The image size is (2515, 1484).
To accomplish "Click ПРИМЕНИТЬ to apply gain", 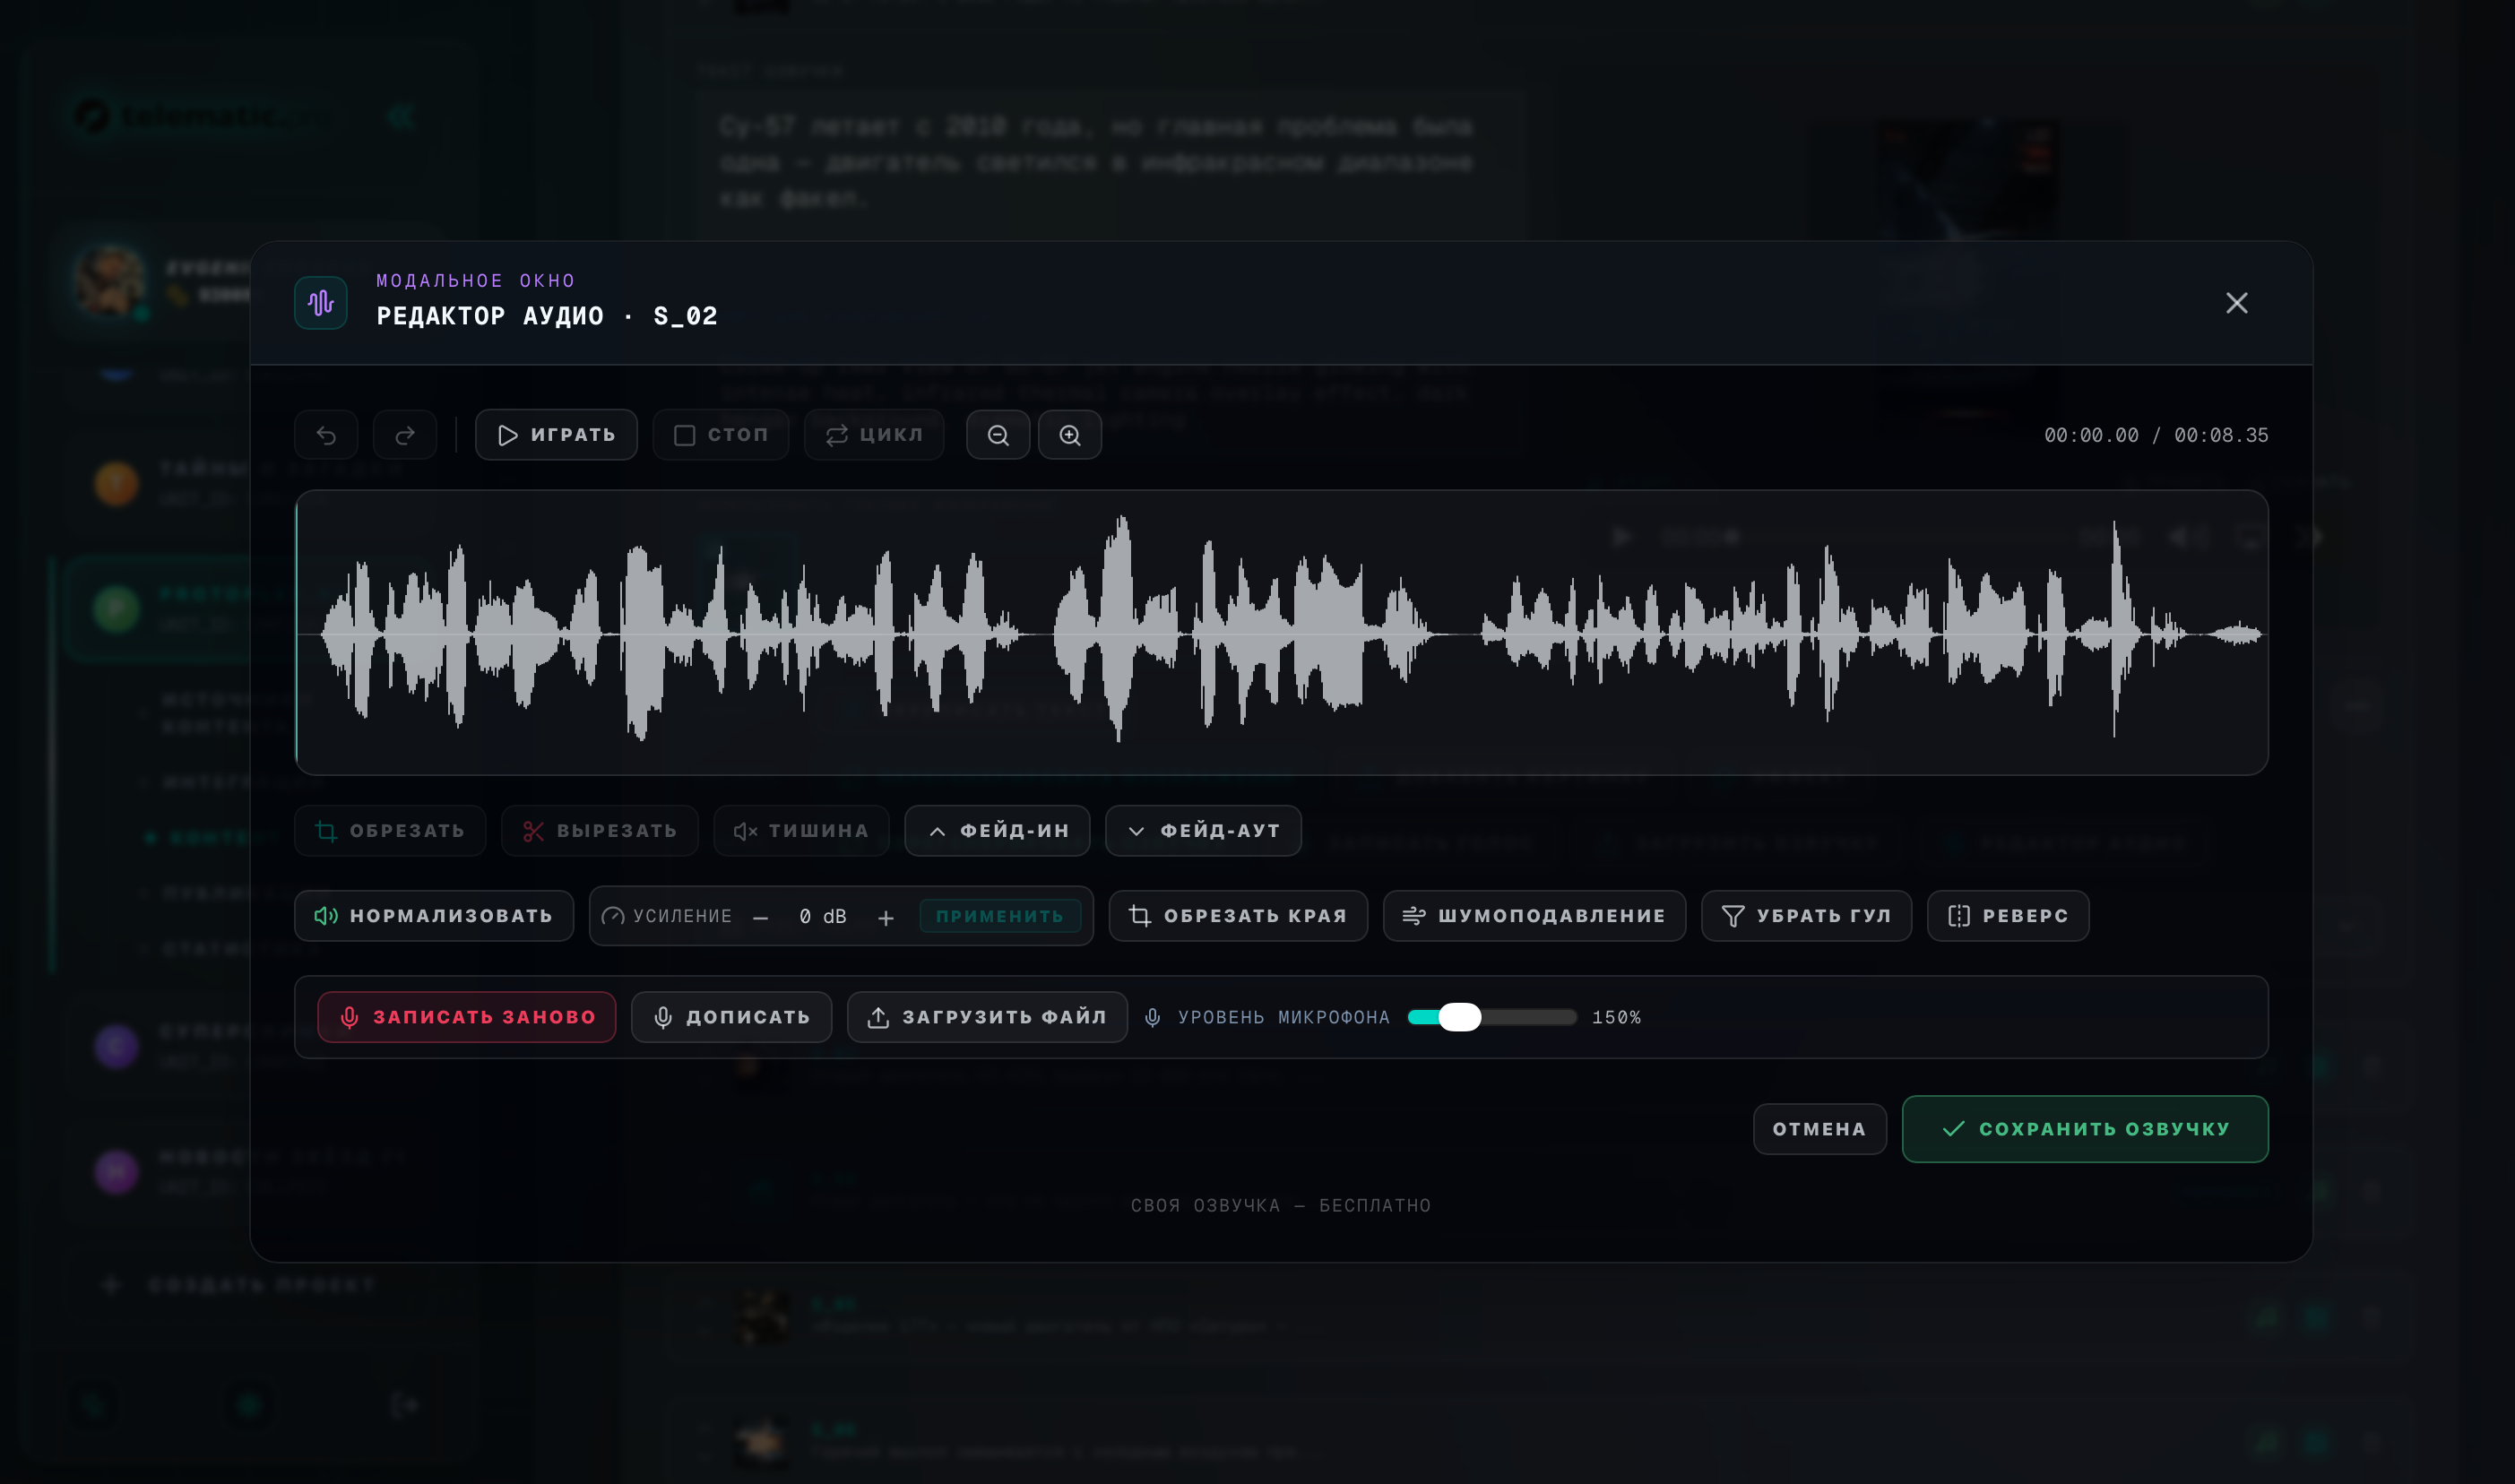I will [x=1000, y=916].
